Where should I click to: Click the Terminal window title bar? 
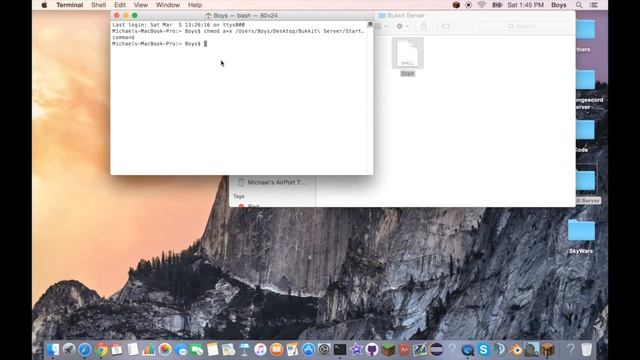coord(242,16)
